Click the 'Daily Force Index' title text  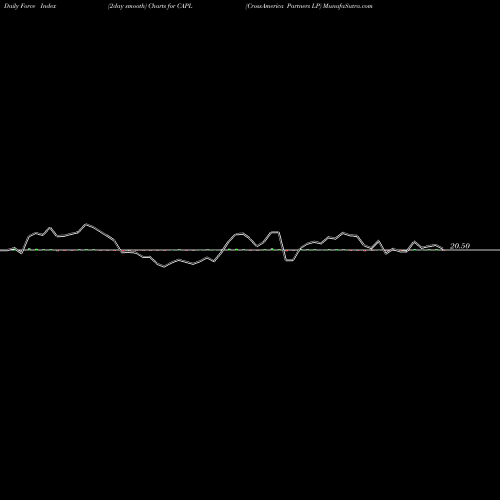[30, 6]
